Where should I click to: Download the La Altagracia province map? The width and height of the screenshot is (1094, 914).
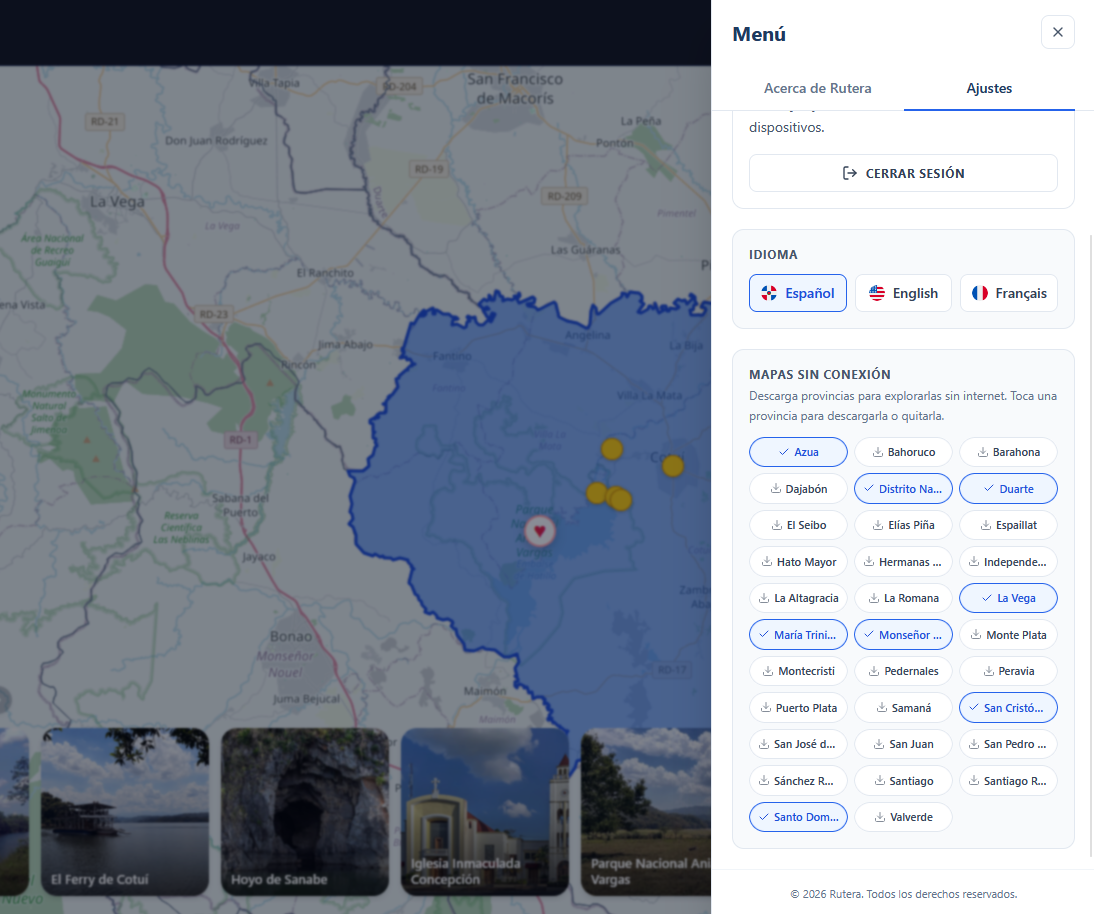point(798,598)
